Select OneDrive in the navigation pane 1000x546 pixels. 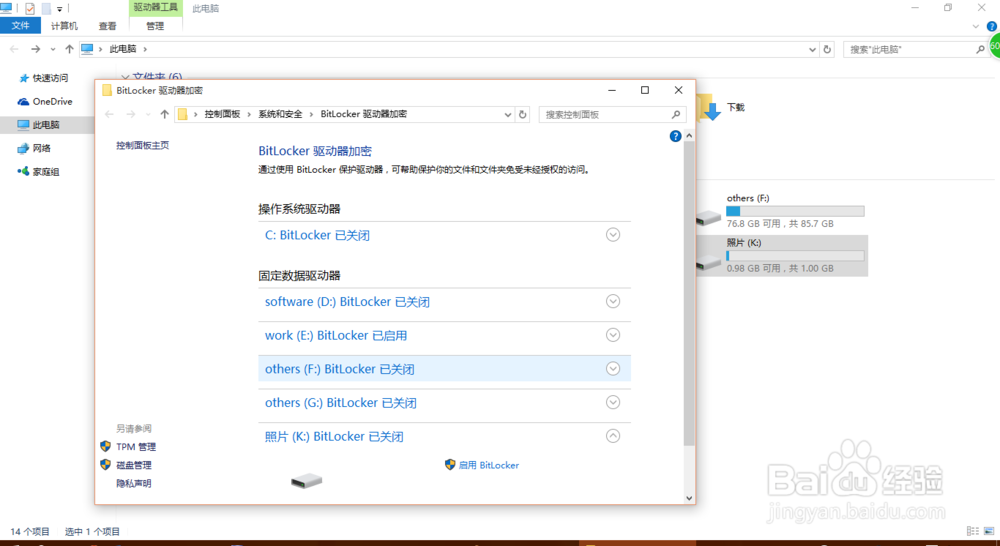coord(45,101)
